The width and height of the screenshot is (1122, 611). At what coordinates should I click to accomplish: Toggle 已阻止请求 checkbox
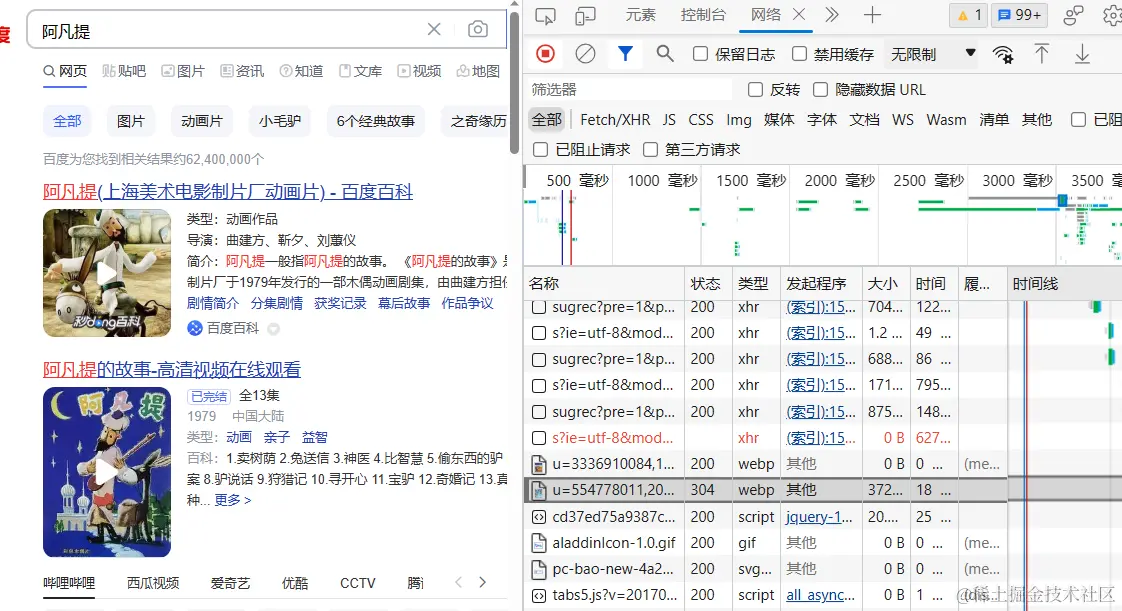pyautogui.click(x=541, y=150)
